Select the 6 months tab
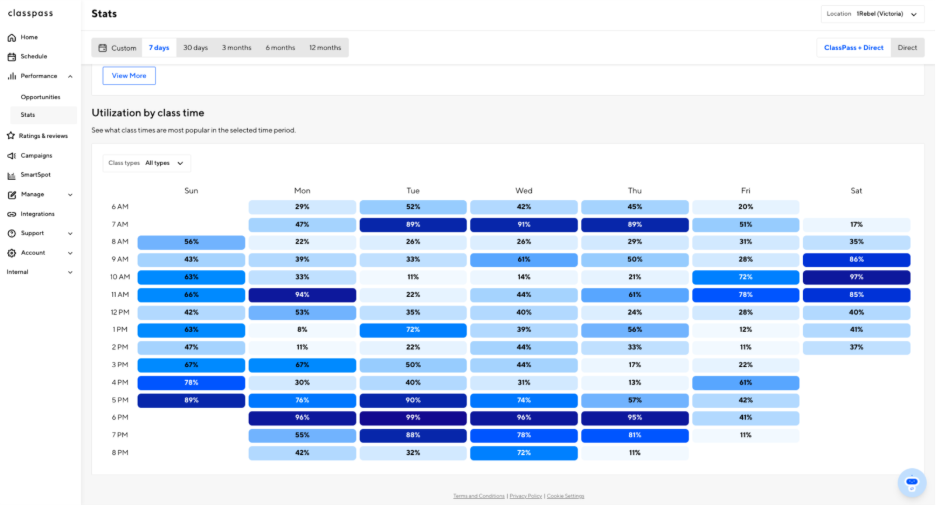The width and height of the screenshot is (936, 505). pyautogui.click(x=280, y=48)
